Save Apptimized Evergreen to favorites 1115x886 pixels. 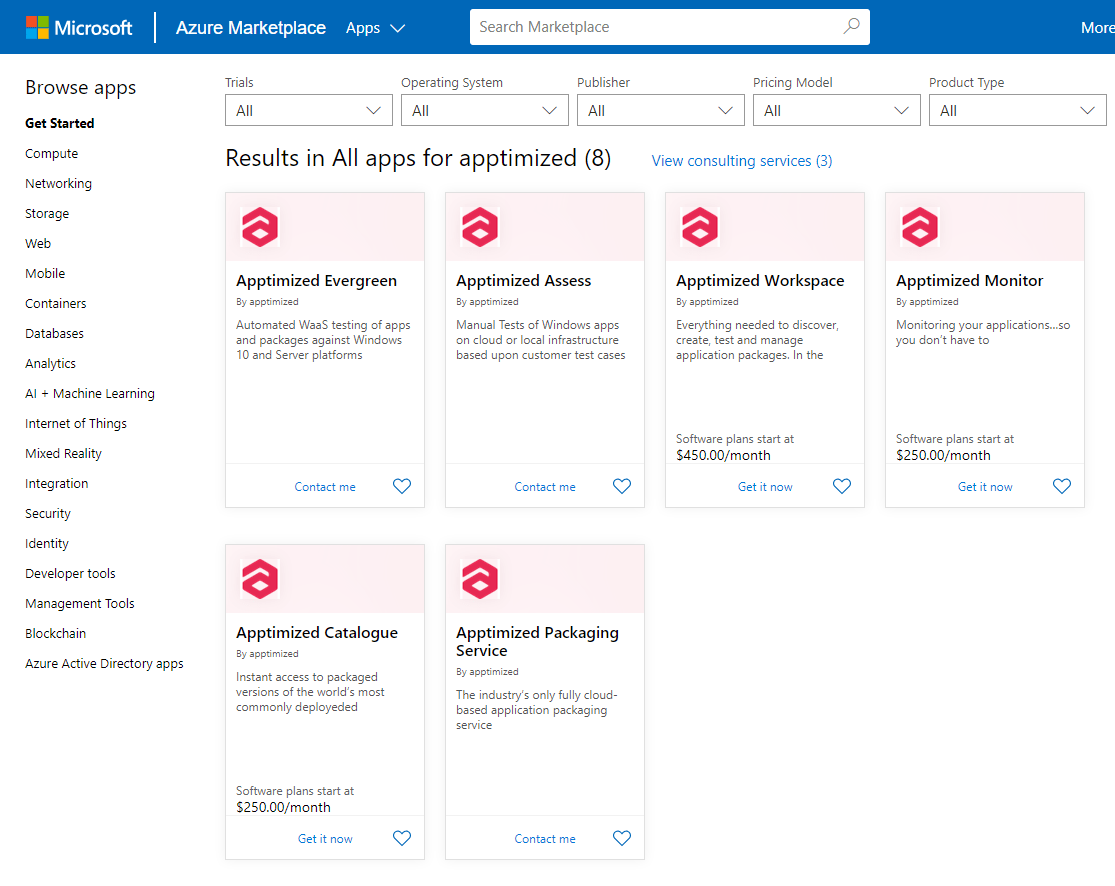point(402,486)
